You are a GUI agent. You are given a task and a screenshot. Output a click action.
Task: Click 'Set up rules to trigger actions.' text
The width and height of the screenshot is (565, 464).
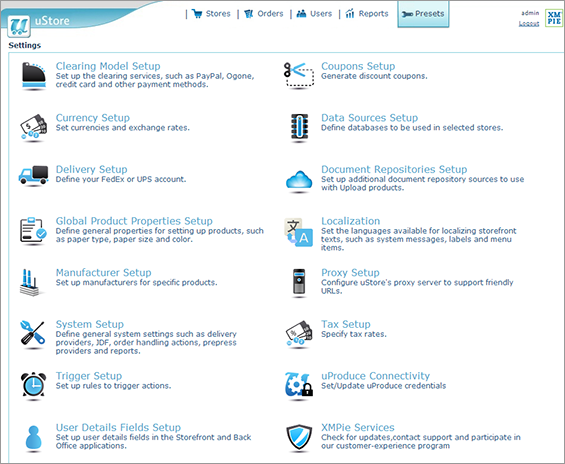(x=113, y=385)
